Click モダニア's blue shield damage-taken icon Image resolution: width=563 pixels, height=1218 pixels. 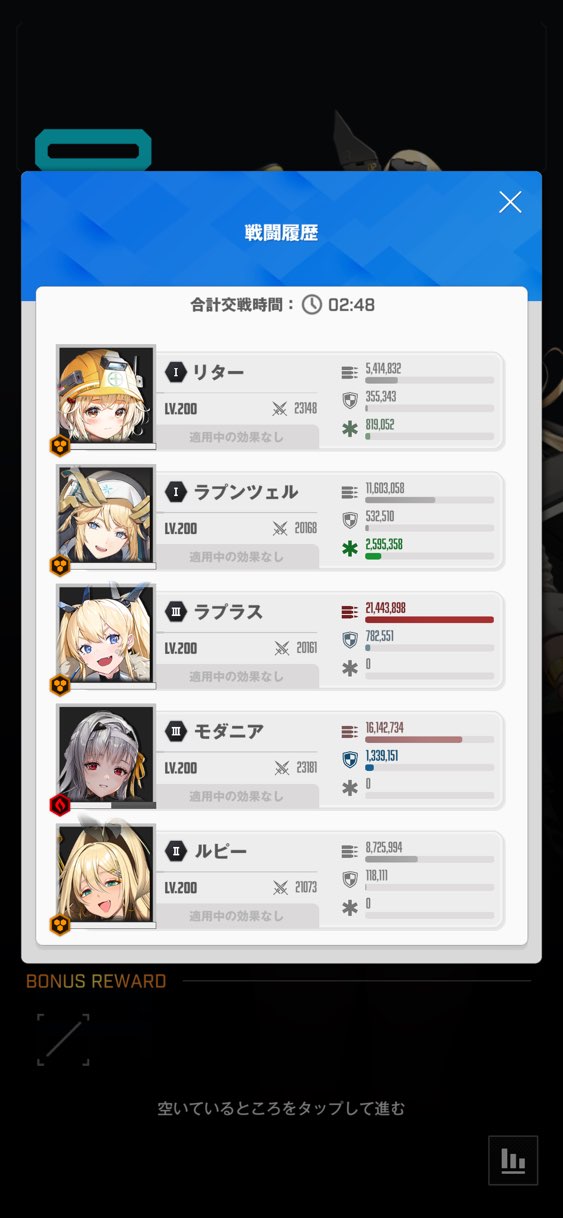pos(350,760)
